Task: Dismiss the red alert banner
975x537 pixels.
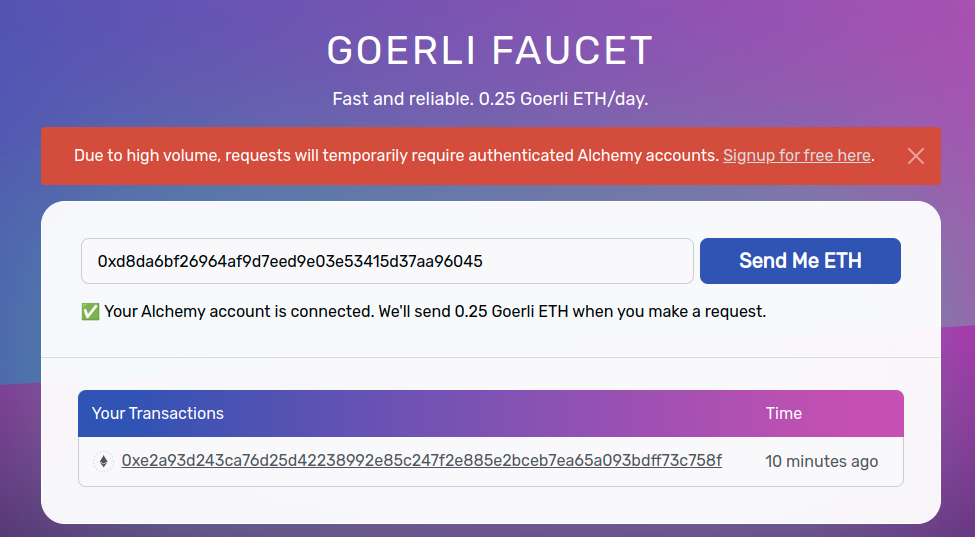Action: (x=915, y=156)
